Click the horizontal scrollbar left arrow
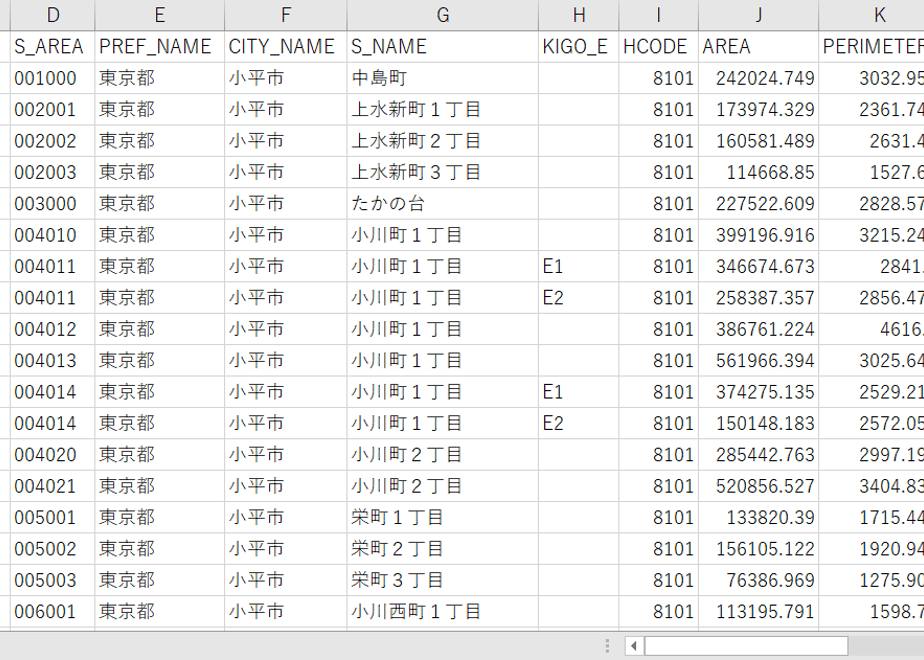 (x=634, y=646)
